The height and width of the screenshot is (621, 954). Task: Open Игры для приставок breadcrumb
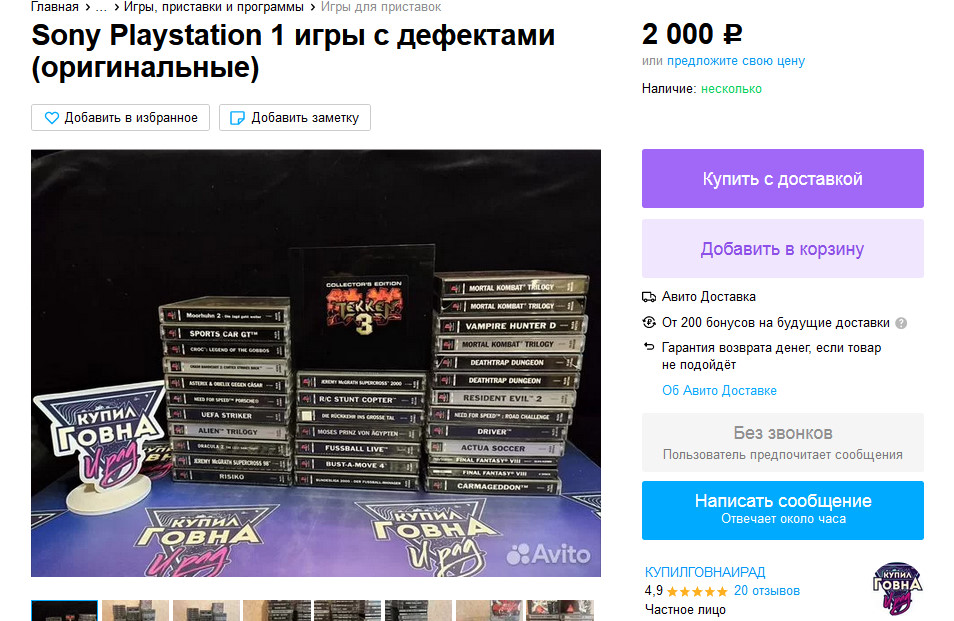(x=381, y=7)
